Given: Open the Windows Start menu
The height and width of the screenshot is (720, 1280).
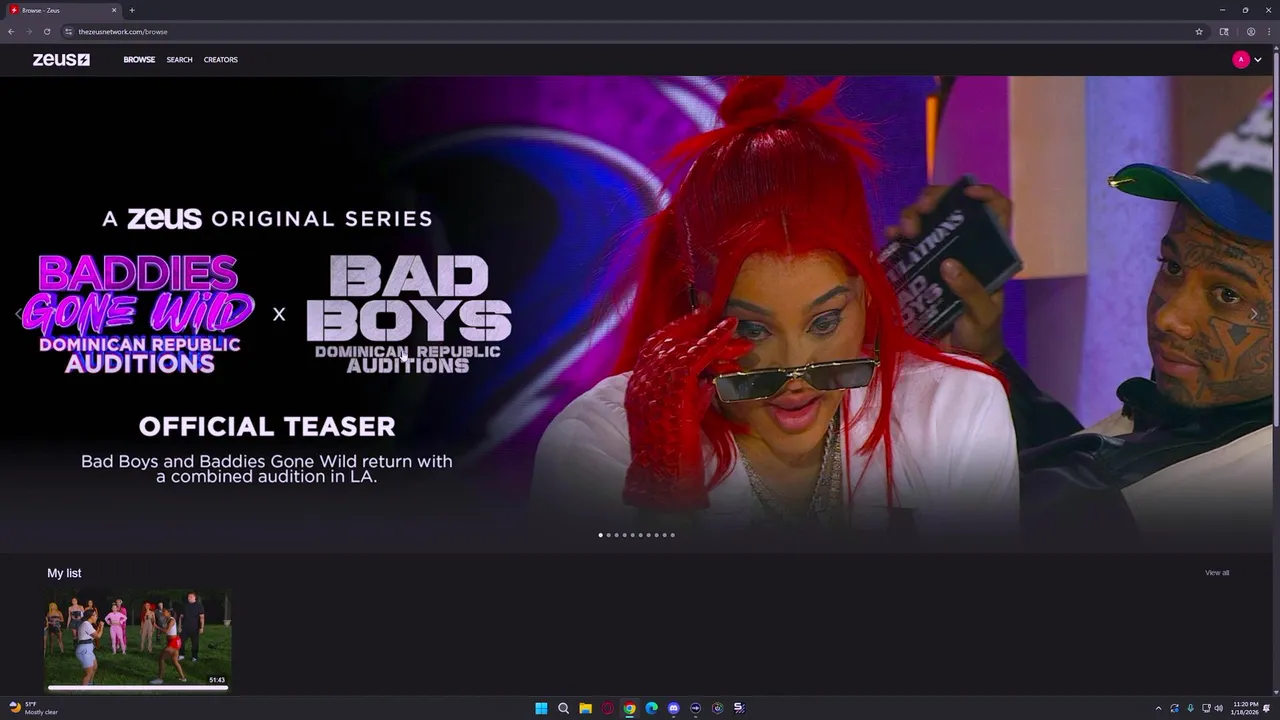Looking at the screenshot, I should point(541,708).
